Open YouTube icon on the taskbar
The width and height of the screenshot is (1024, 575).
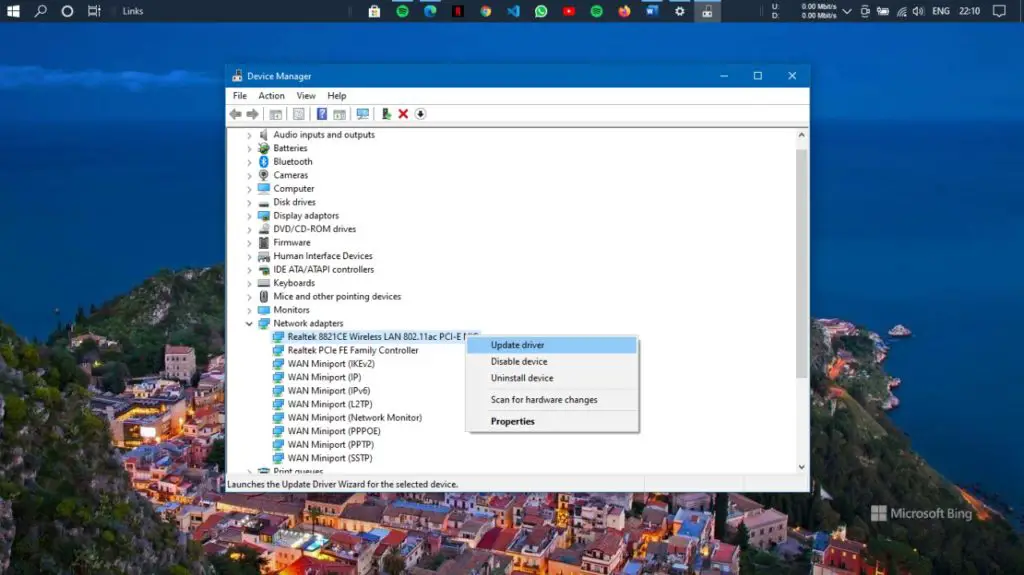[x=569, y=11]
